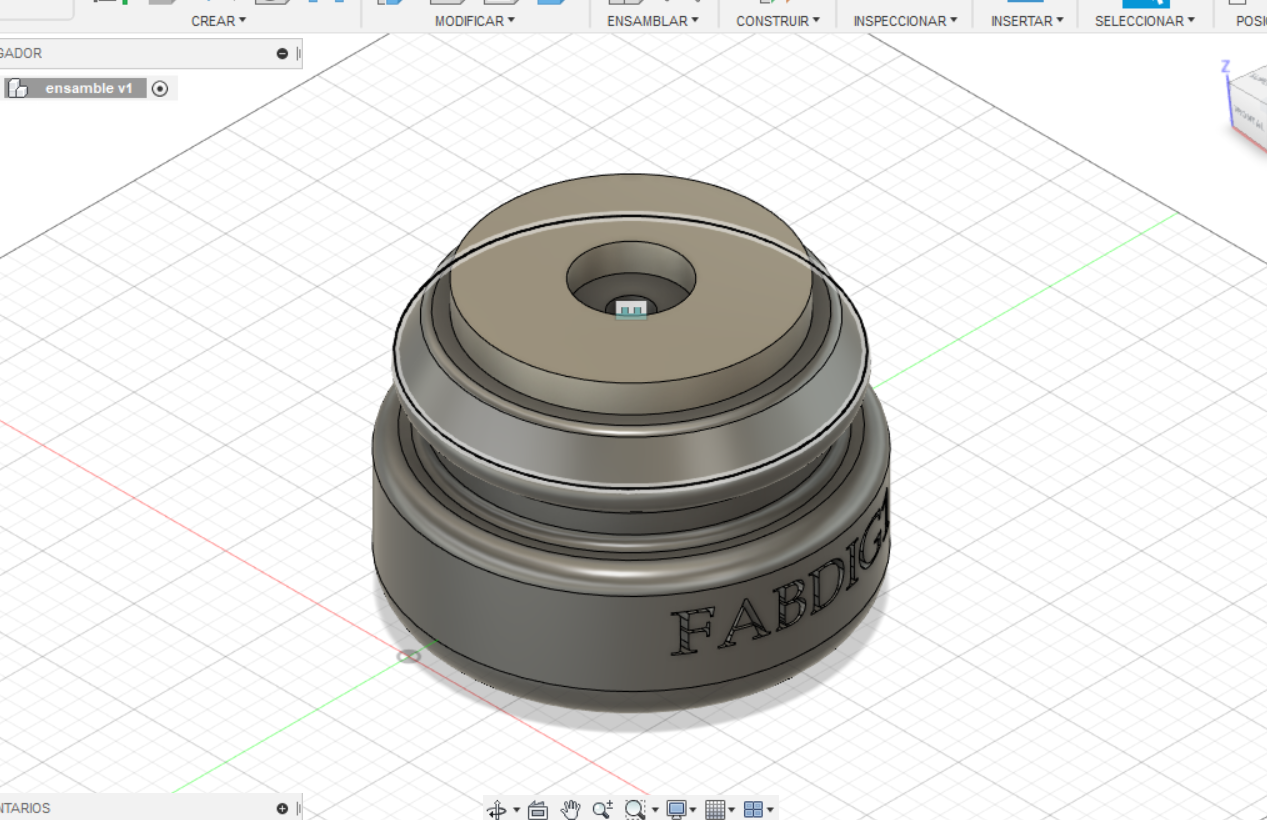Select the Zoom Window fit tool
Viewport: 1267px width, 820px height.
[634, 809]
